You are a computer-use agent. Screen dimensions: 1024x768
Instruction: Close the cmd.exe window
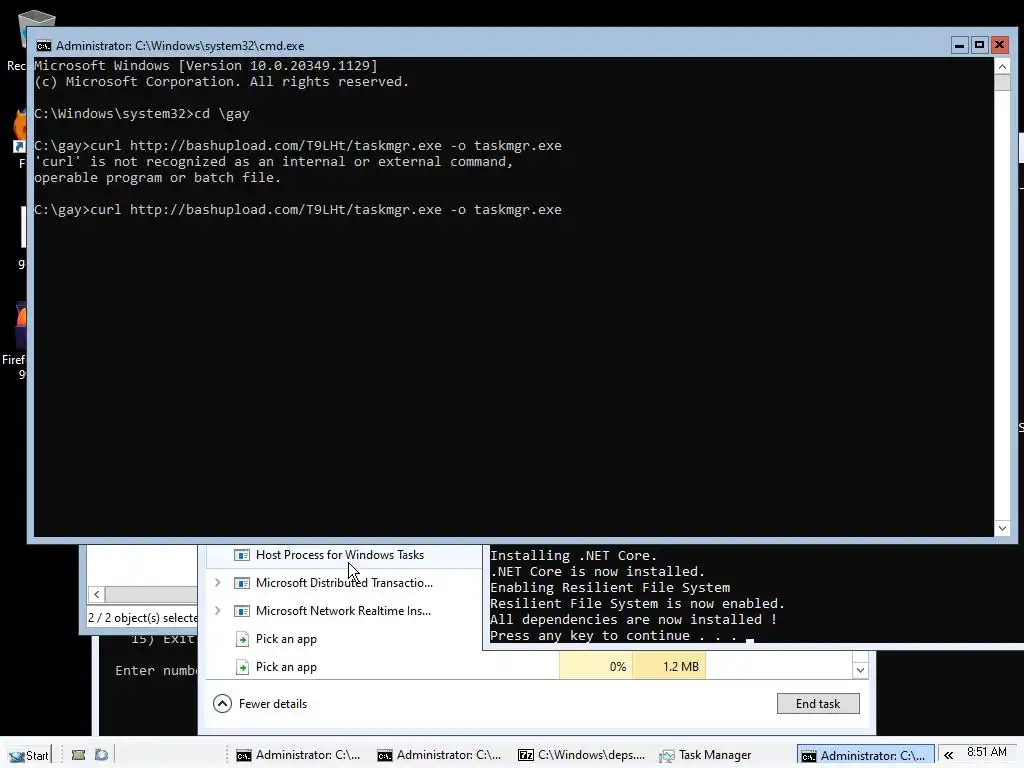click(999, 45)
